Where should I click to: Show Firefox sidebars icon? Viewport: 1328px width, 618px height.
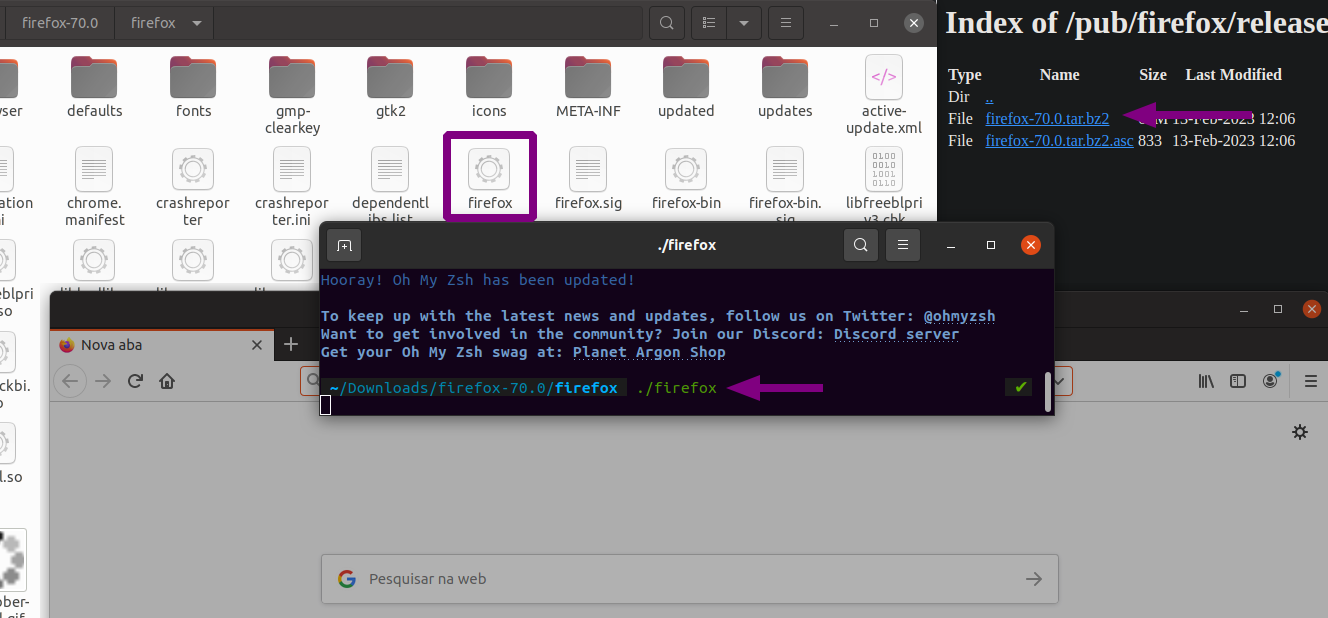click(1238, 381)
